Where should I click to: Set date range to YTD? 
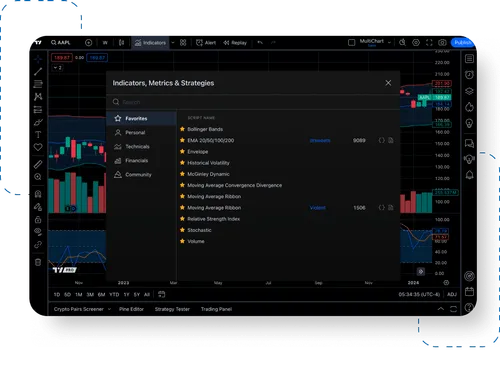click(x=114, y=295)
